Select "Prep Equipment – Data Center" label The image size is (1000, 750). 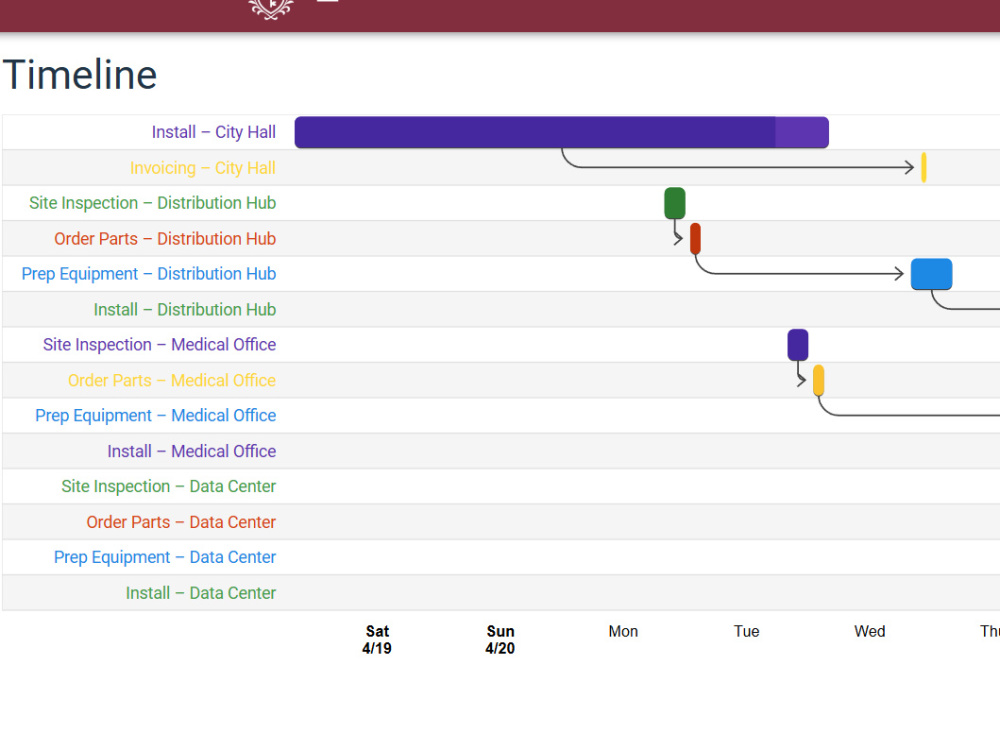tap(165, 557)
